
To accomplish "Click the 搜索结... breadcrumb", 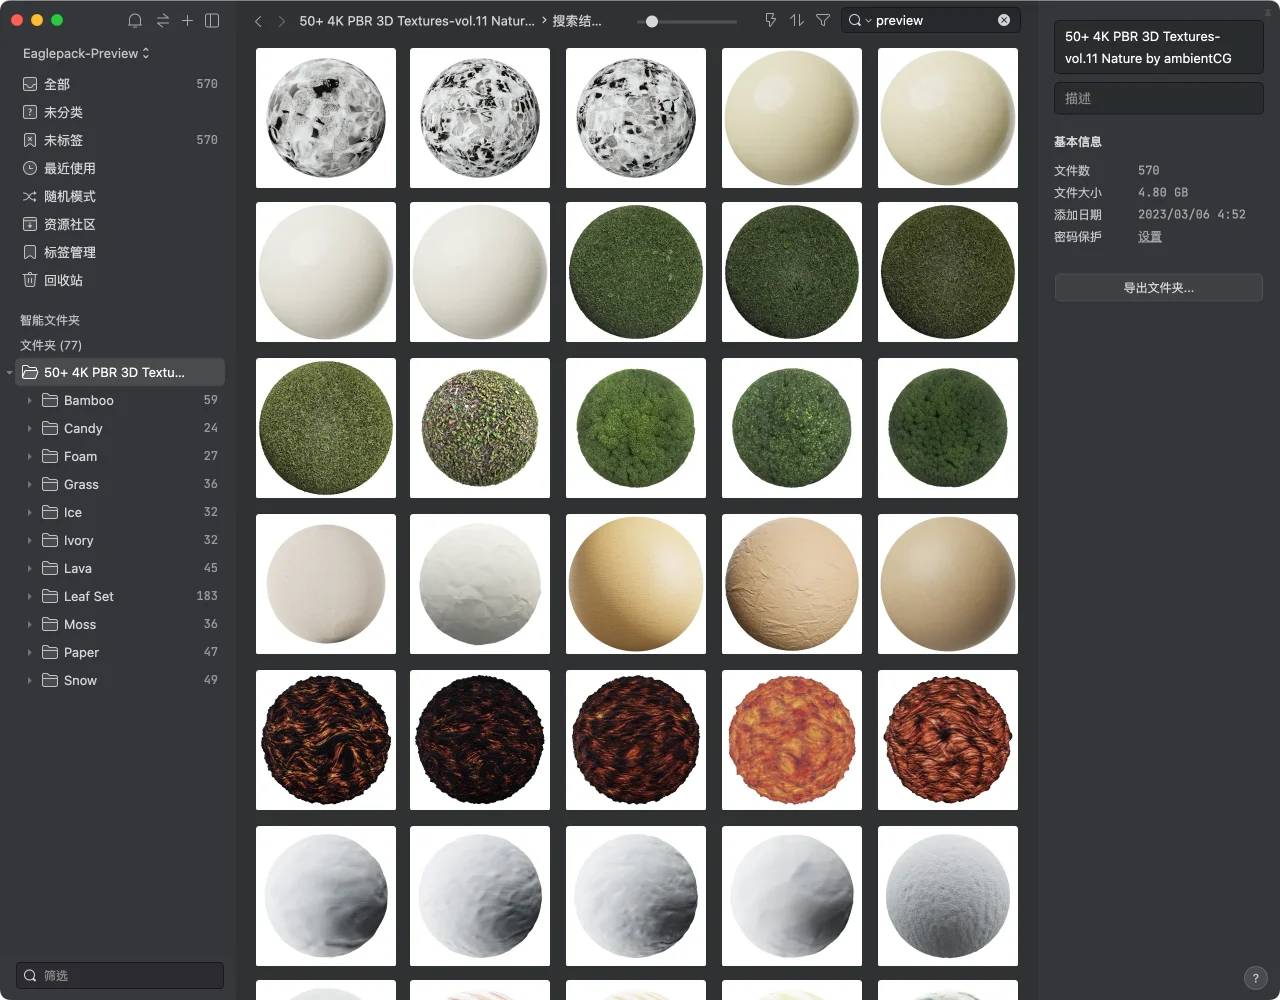I will 577,20.
